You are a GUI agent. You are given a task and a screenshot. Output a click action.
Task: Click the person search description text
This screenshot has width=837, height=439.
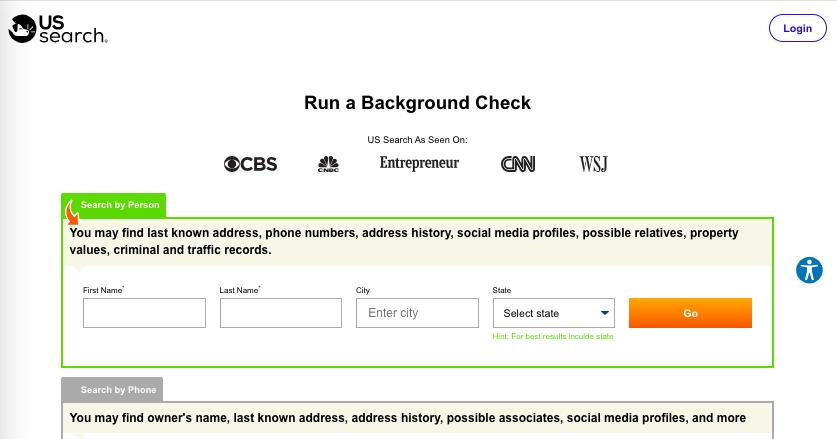404,241
